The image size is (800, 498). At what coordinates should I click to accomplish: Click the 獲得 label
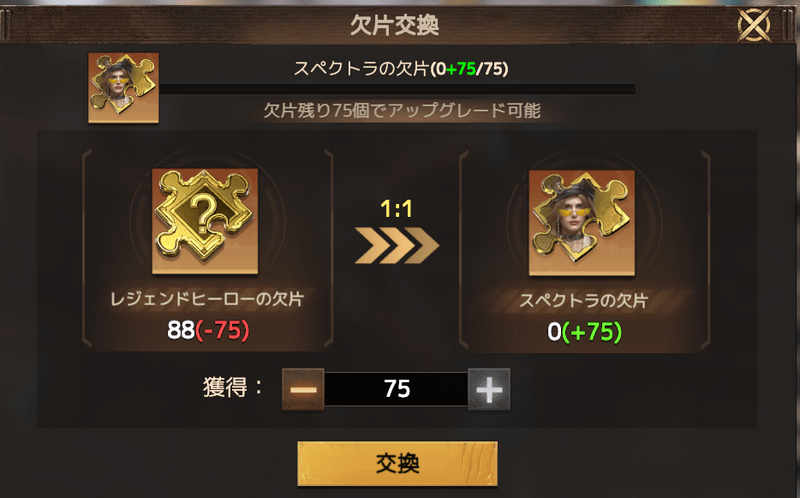tap(232, 387)
